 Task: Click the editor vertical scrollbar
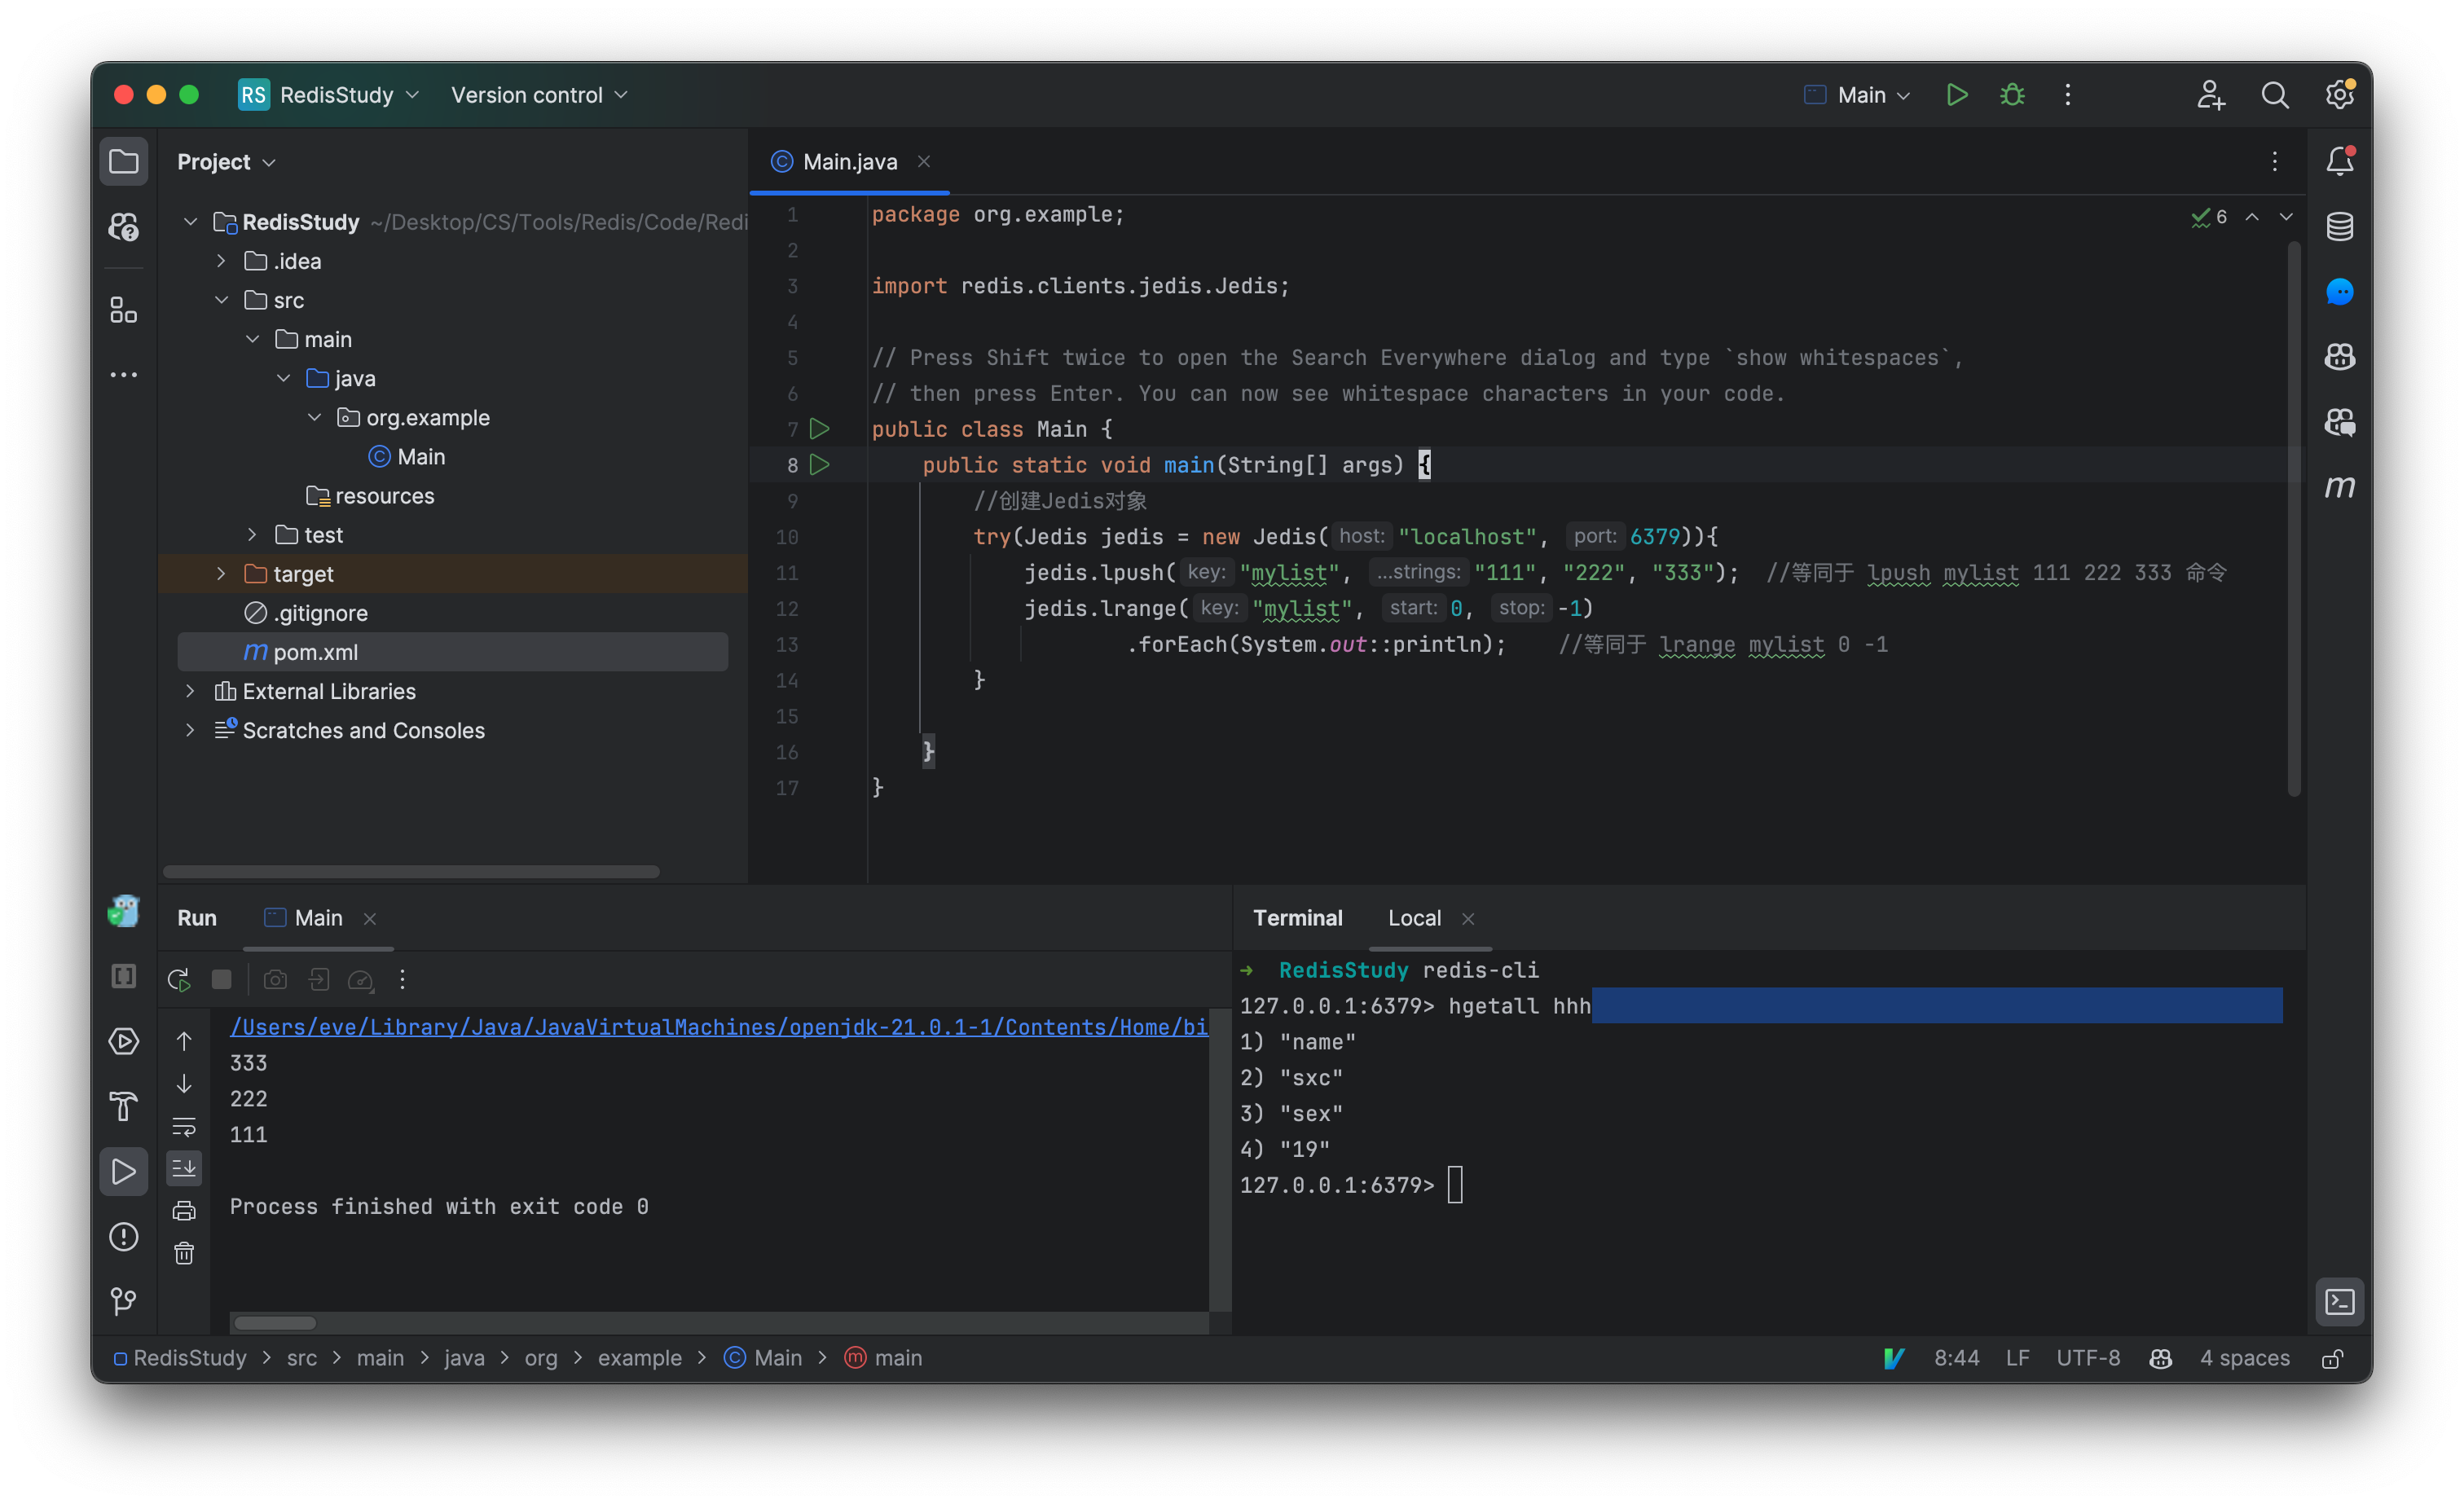point(2294,520)
